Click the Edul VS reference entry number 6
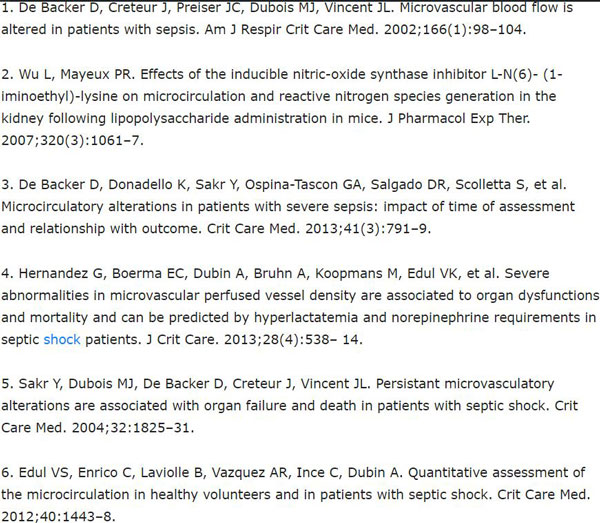600x523 pixels. [x=296, y=494]
